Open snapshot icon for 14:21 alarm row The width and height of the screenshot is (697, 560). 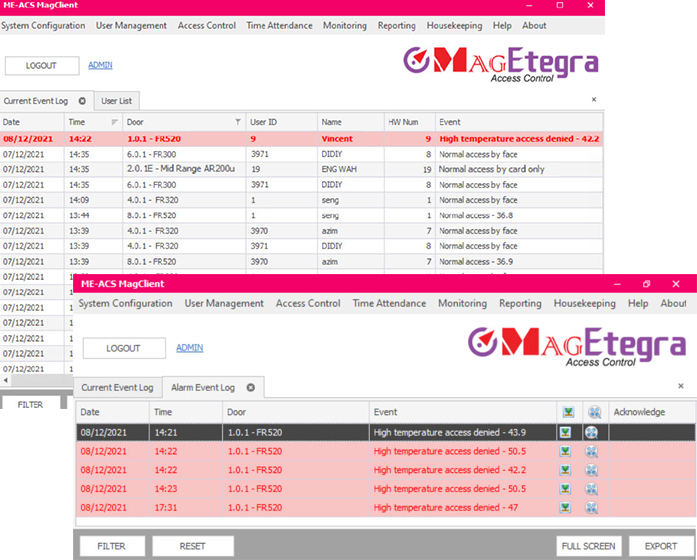[x=565, y=432]
